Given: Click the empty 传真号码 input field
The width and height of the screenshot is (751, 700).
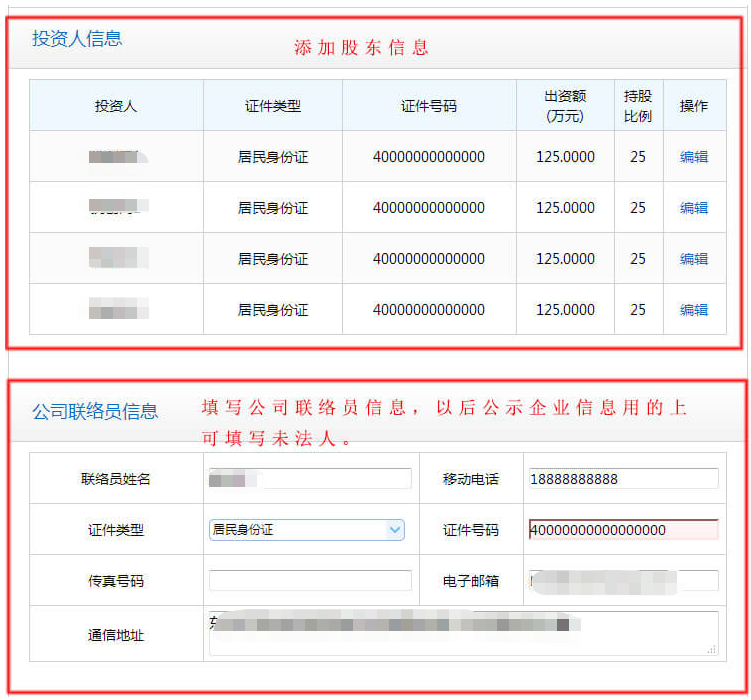Looking at the screenshot, I should (310, 581).
